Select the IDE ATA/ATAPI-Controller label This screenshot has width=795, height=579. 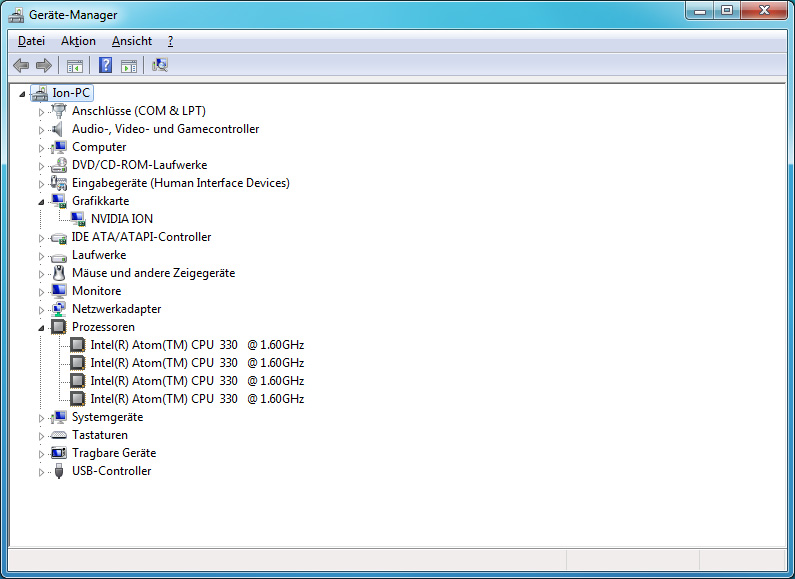tap(141, 237)
